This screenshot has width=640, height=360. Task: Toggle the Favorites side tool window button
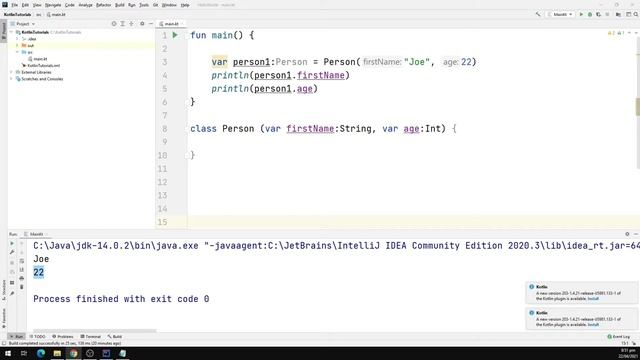[4, 318]
